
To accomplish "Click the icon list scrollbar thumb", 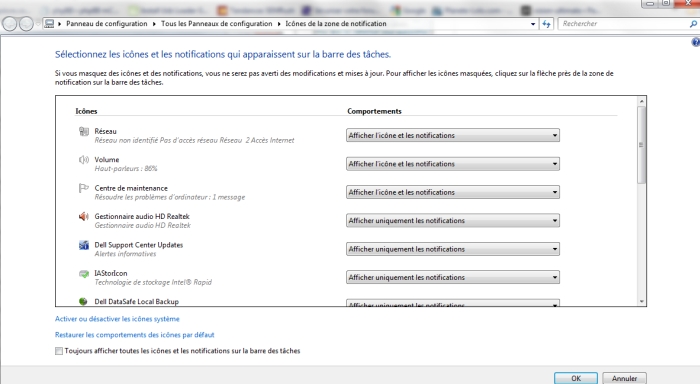I will click(642, 145).
